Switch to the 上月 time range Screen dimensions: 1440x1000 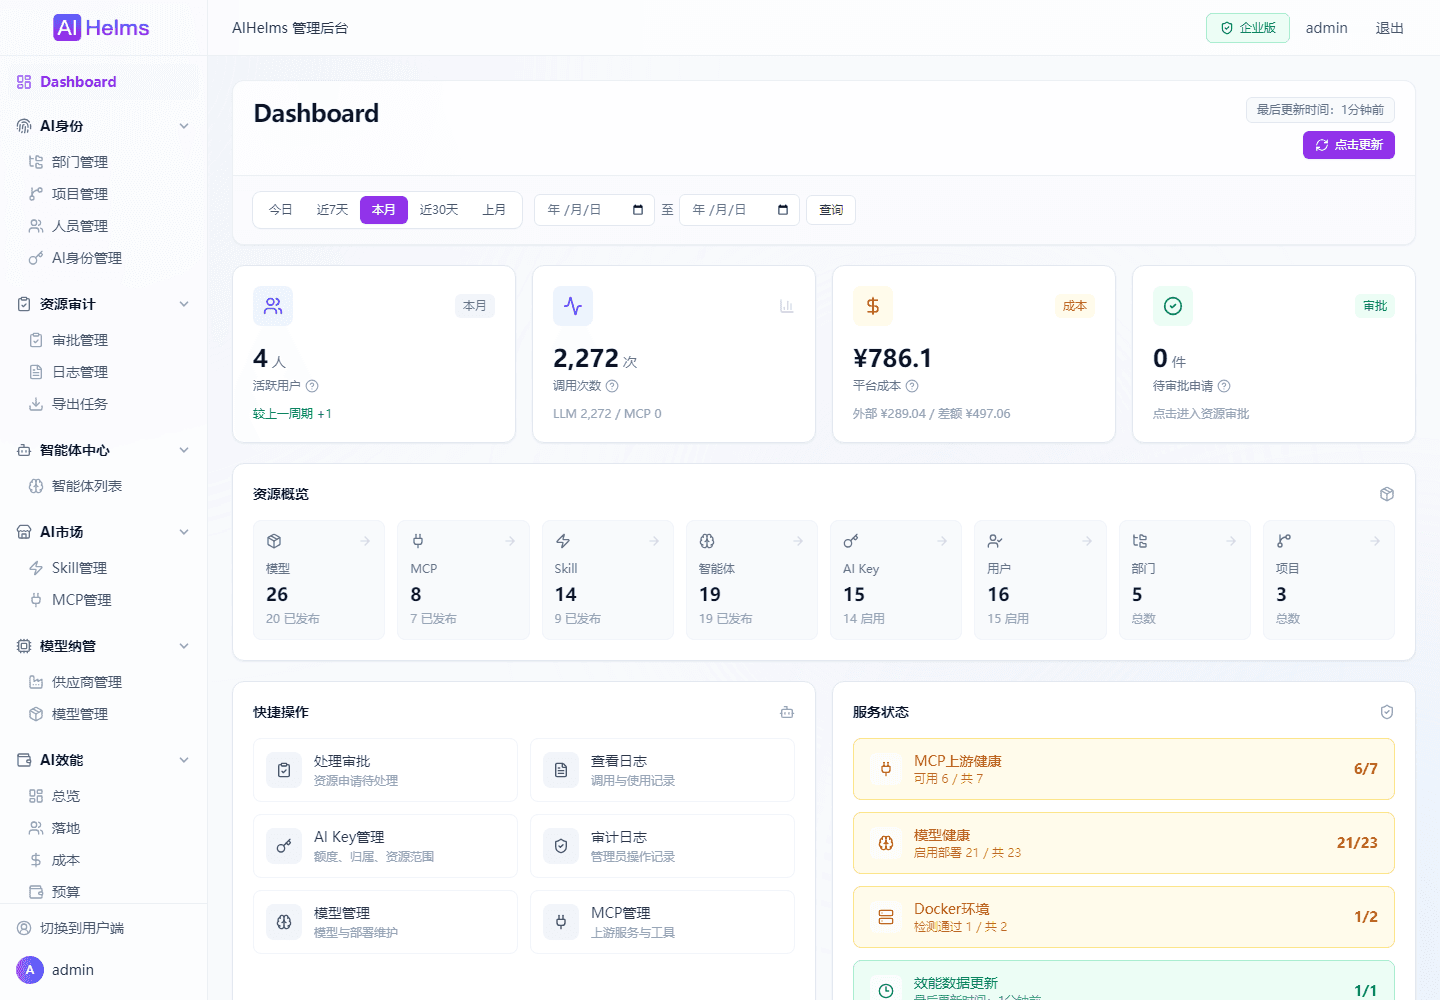494,210
